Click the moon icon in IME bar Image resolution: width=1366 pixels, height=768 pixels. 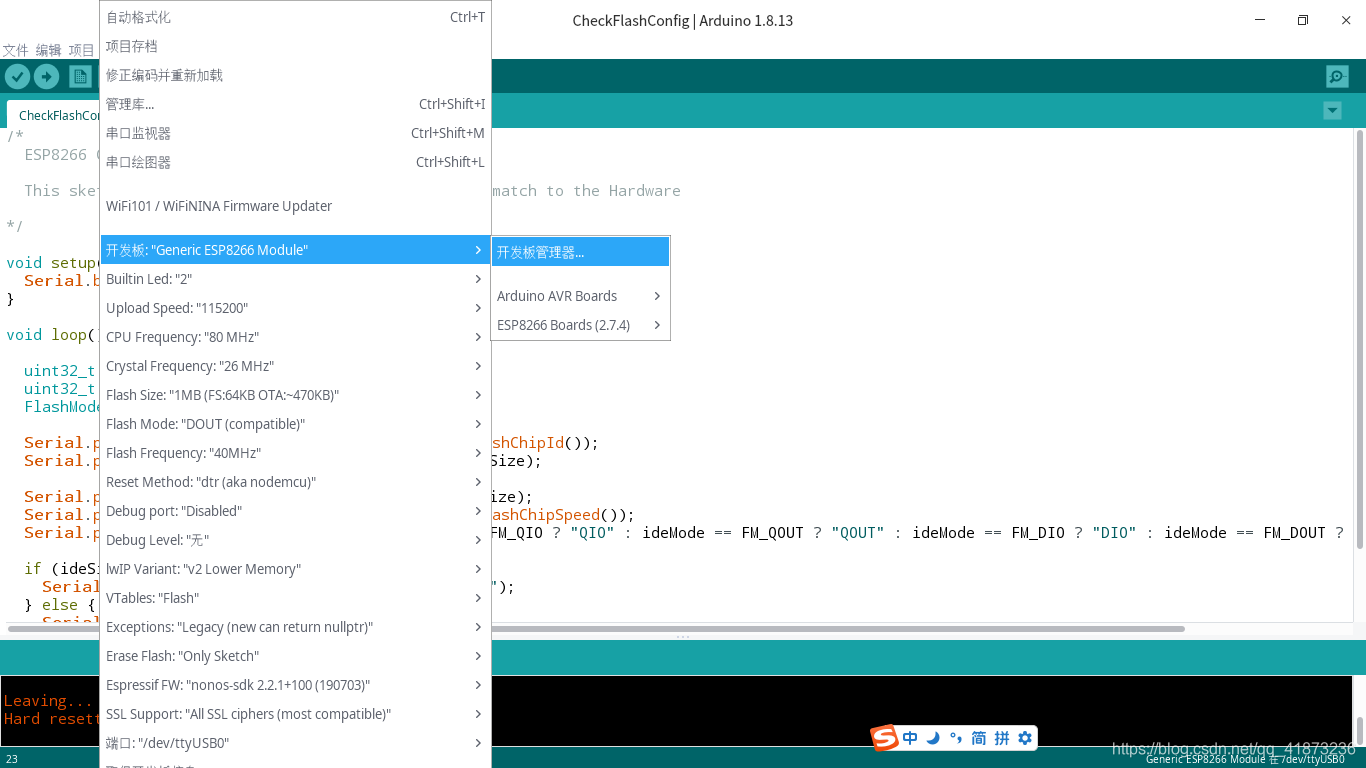(x=933, y=738)
